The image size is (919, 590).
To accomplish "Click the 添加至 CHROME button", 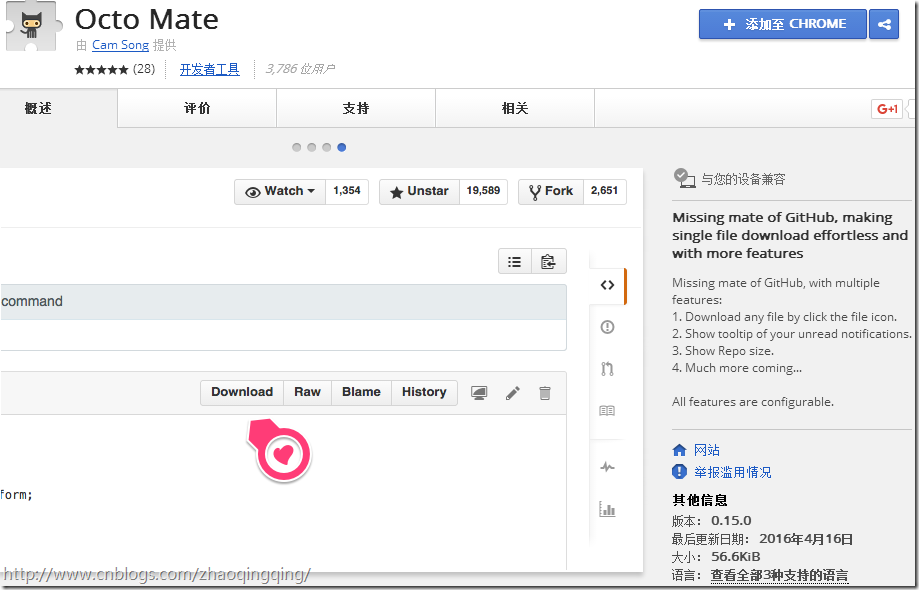I will 782,24.
